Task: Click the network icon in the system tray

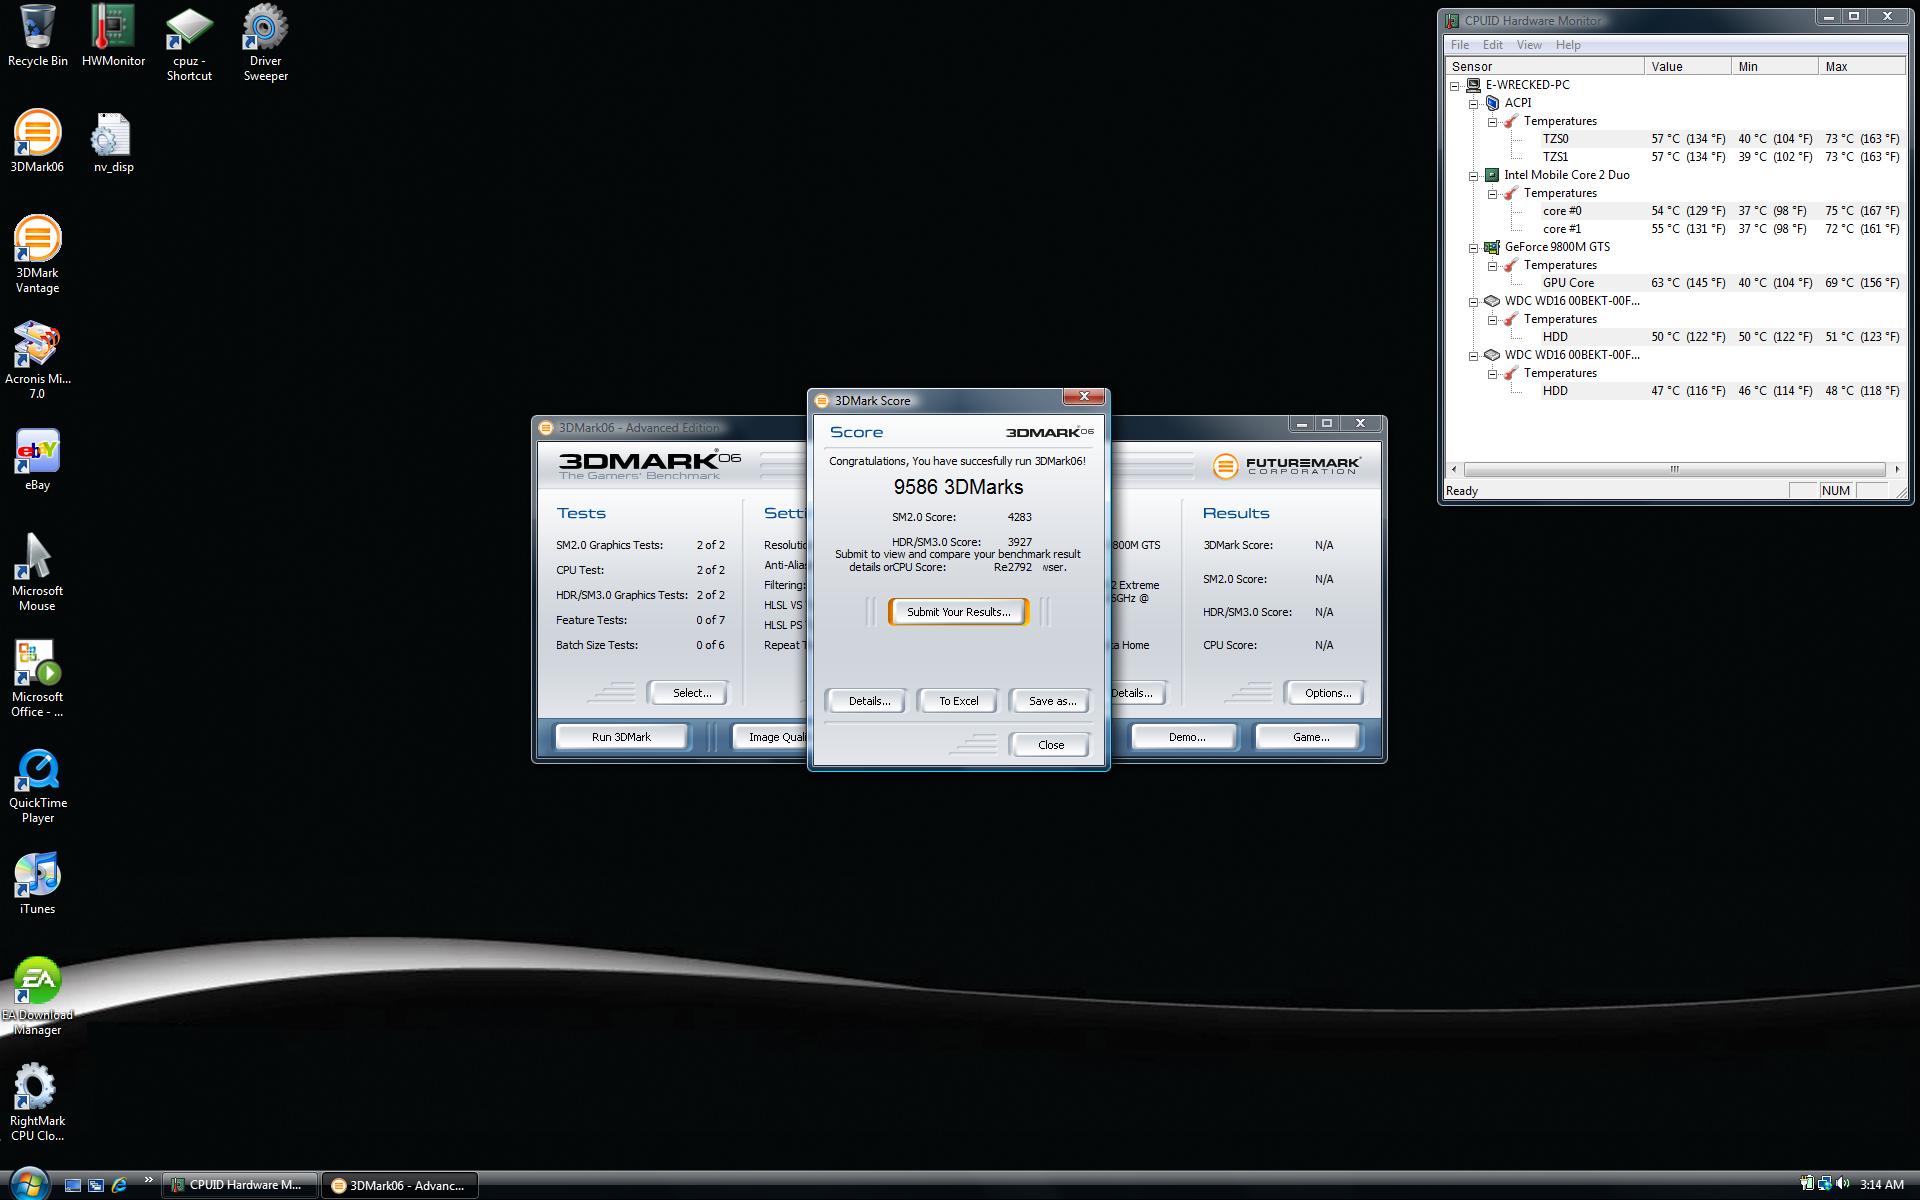Action: point(1825,1184)
